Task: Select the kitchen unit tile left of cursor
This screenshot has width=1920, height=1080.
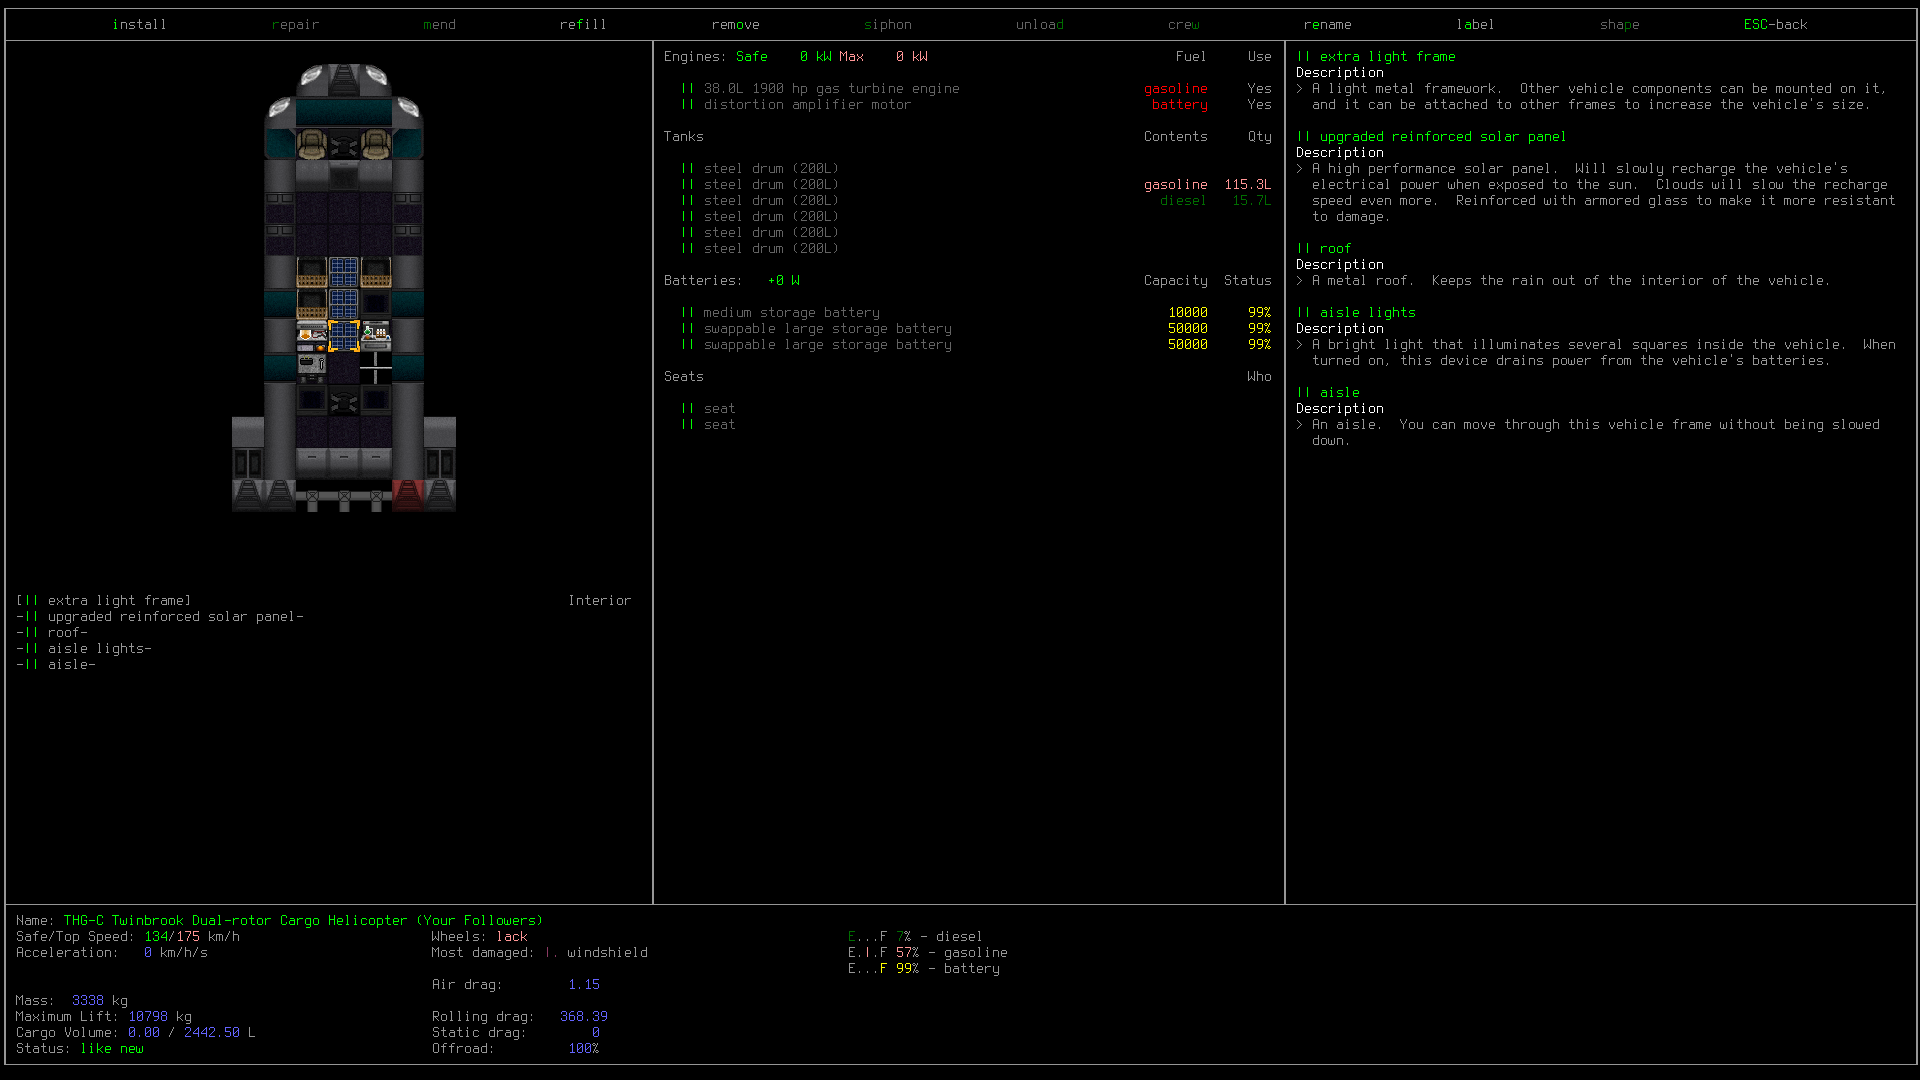Action: 312,336
